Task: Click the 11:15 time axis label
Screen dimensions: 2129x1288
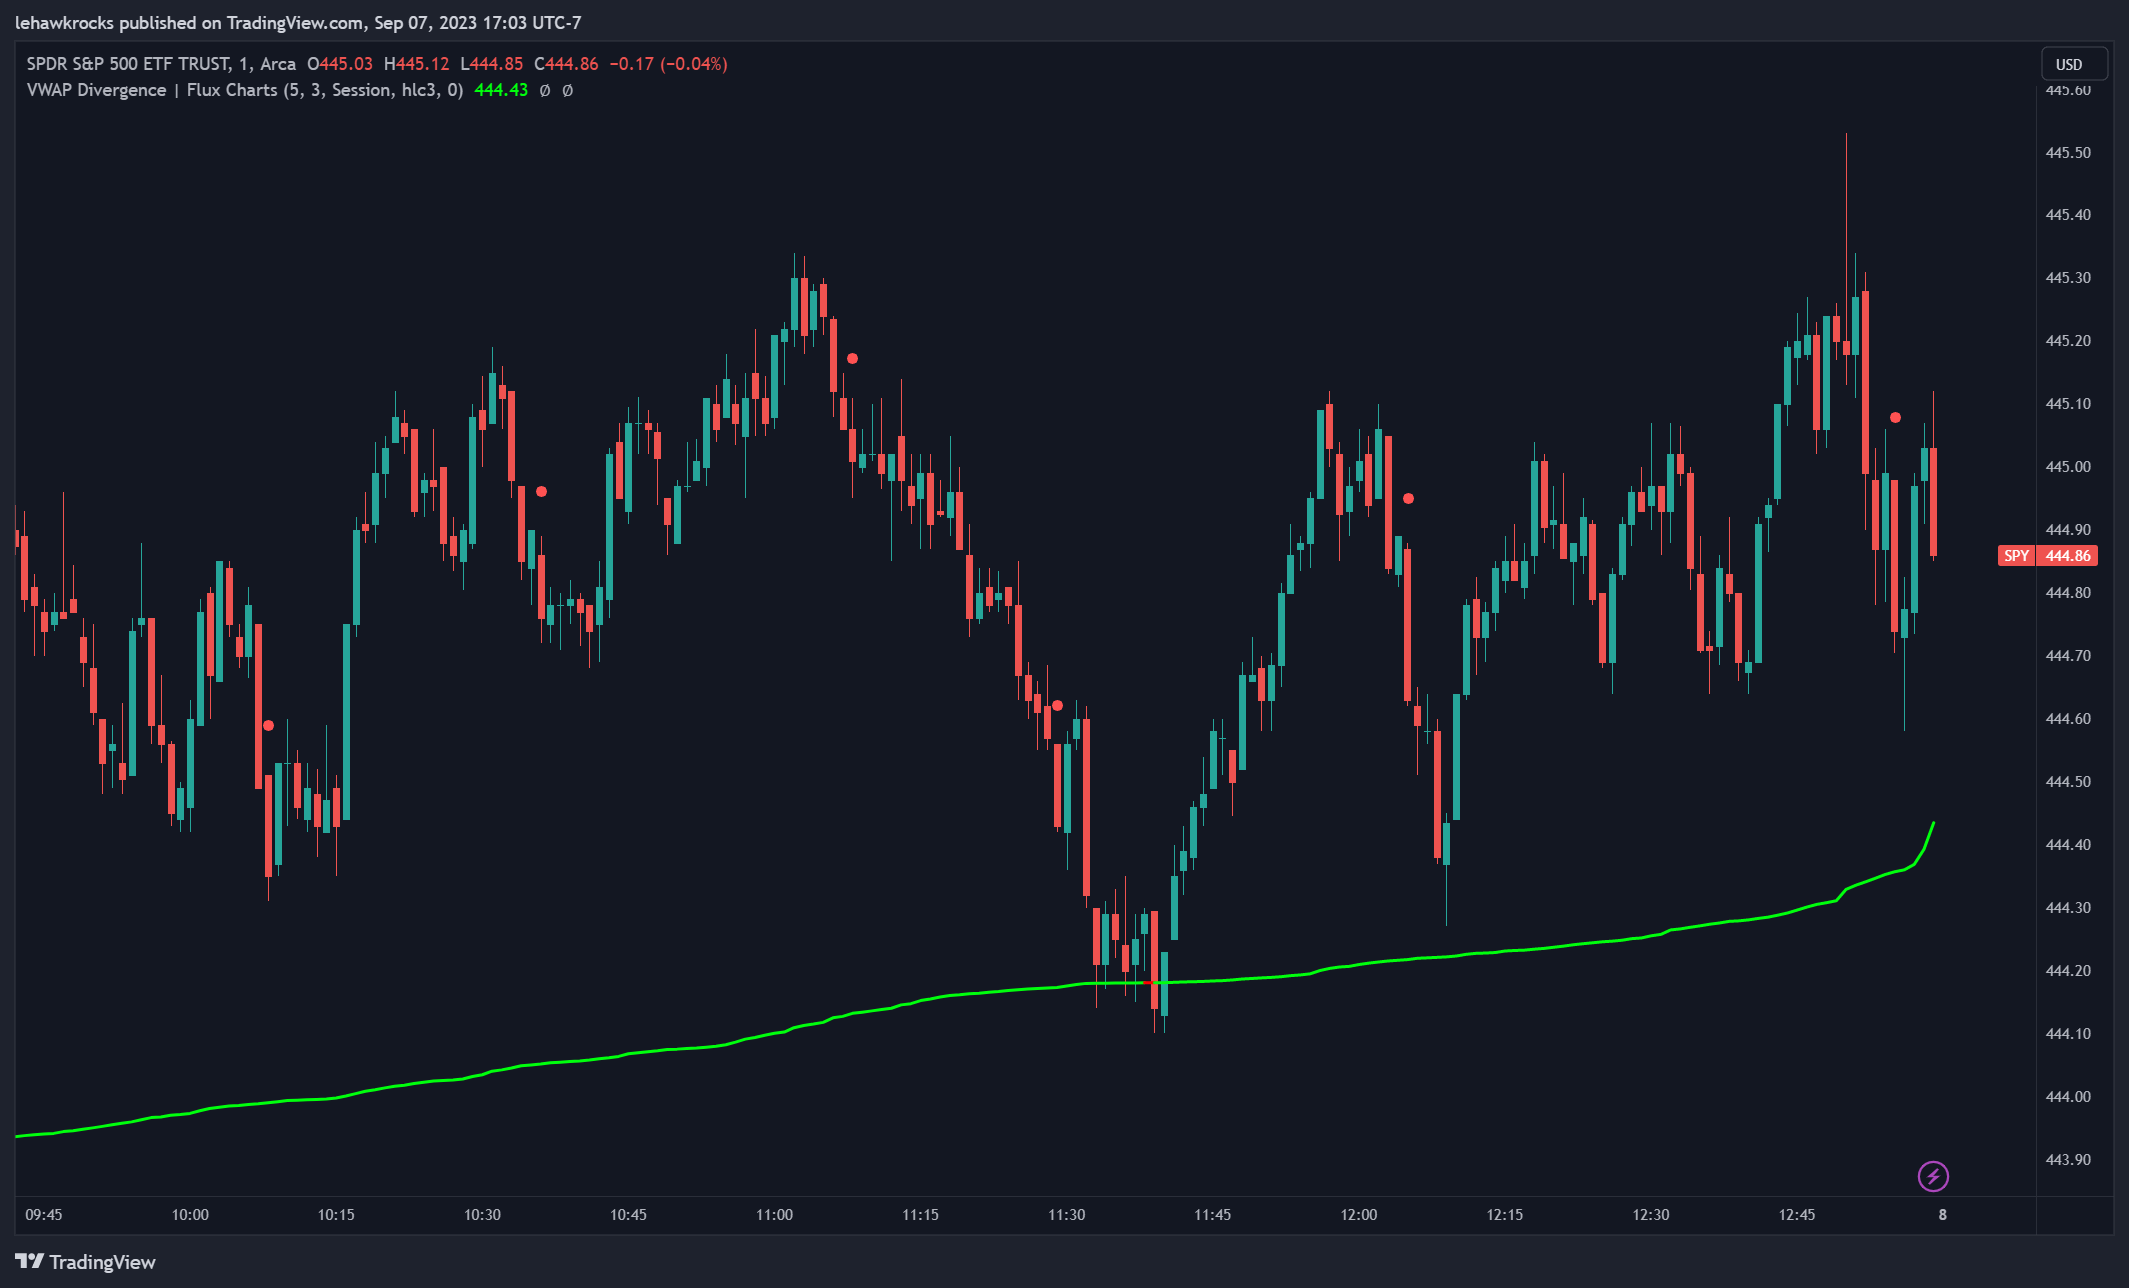Action: [x=920, y=1214]
